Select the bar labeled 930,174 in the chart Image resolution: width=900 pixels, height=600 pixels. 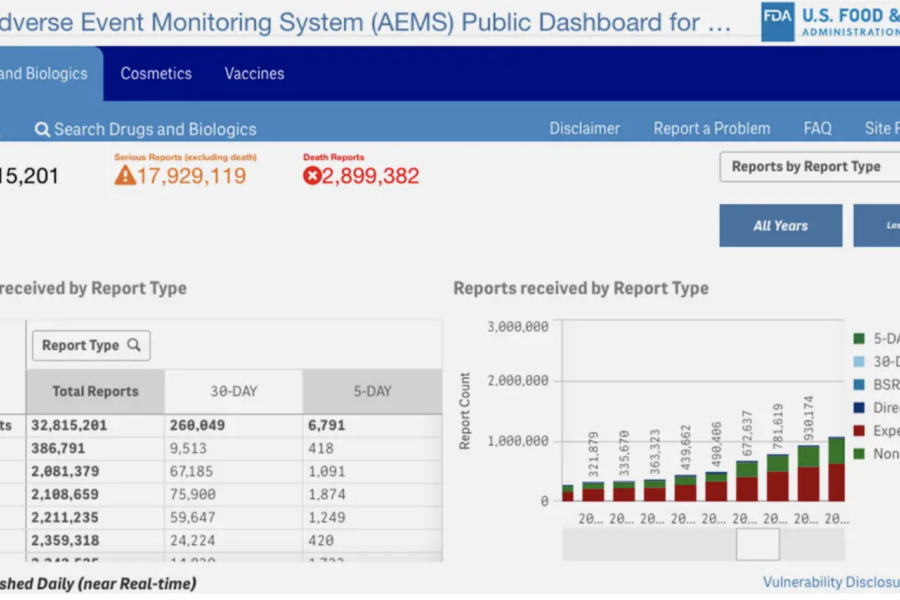[808, 475]
